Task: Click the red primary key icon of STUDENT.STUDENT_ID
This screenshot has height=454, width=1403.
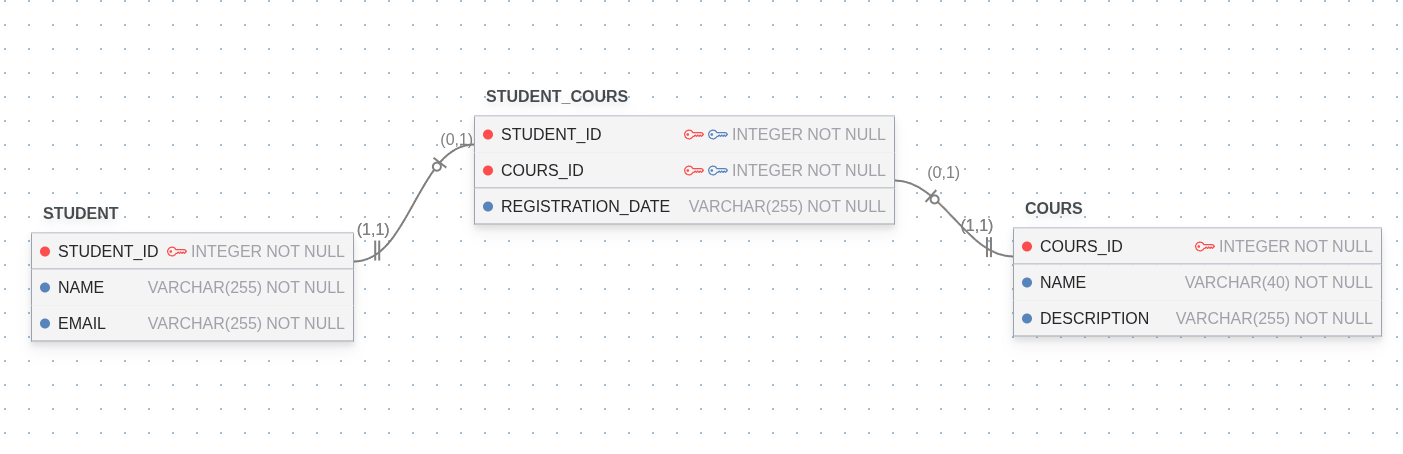Action: coord(177,252)
